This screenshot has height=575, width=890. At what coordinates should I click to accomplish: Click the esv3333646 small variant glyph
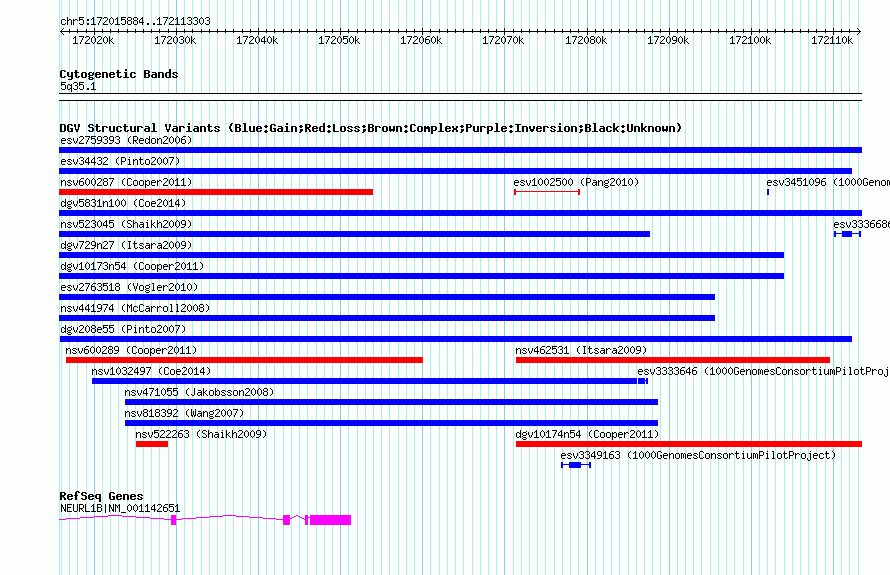(643, 381)
